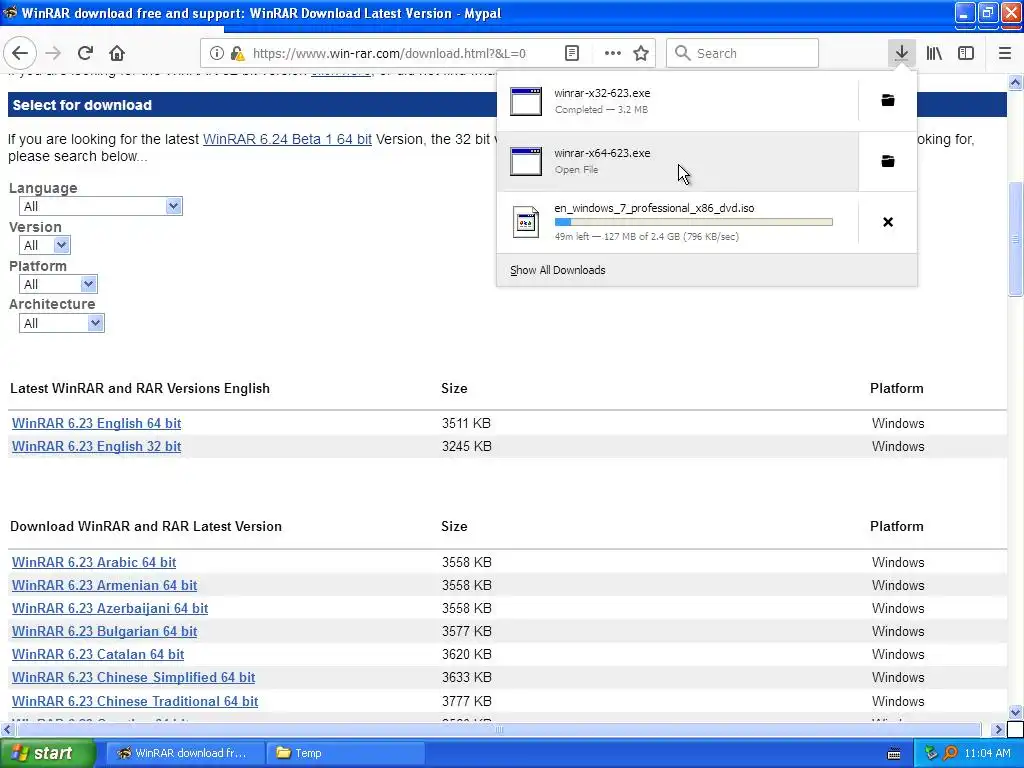The height and width of the screenshot is (768, 1024).
Task: Download WinRAR 6.23 Arabic 64 bit
Action: click(x=94, y=562)
